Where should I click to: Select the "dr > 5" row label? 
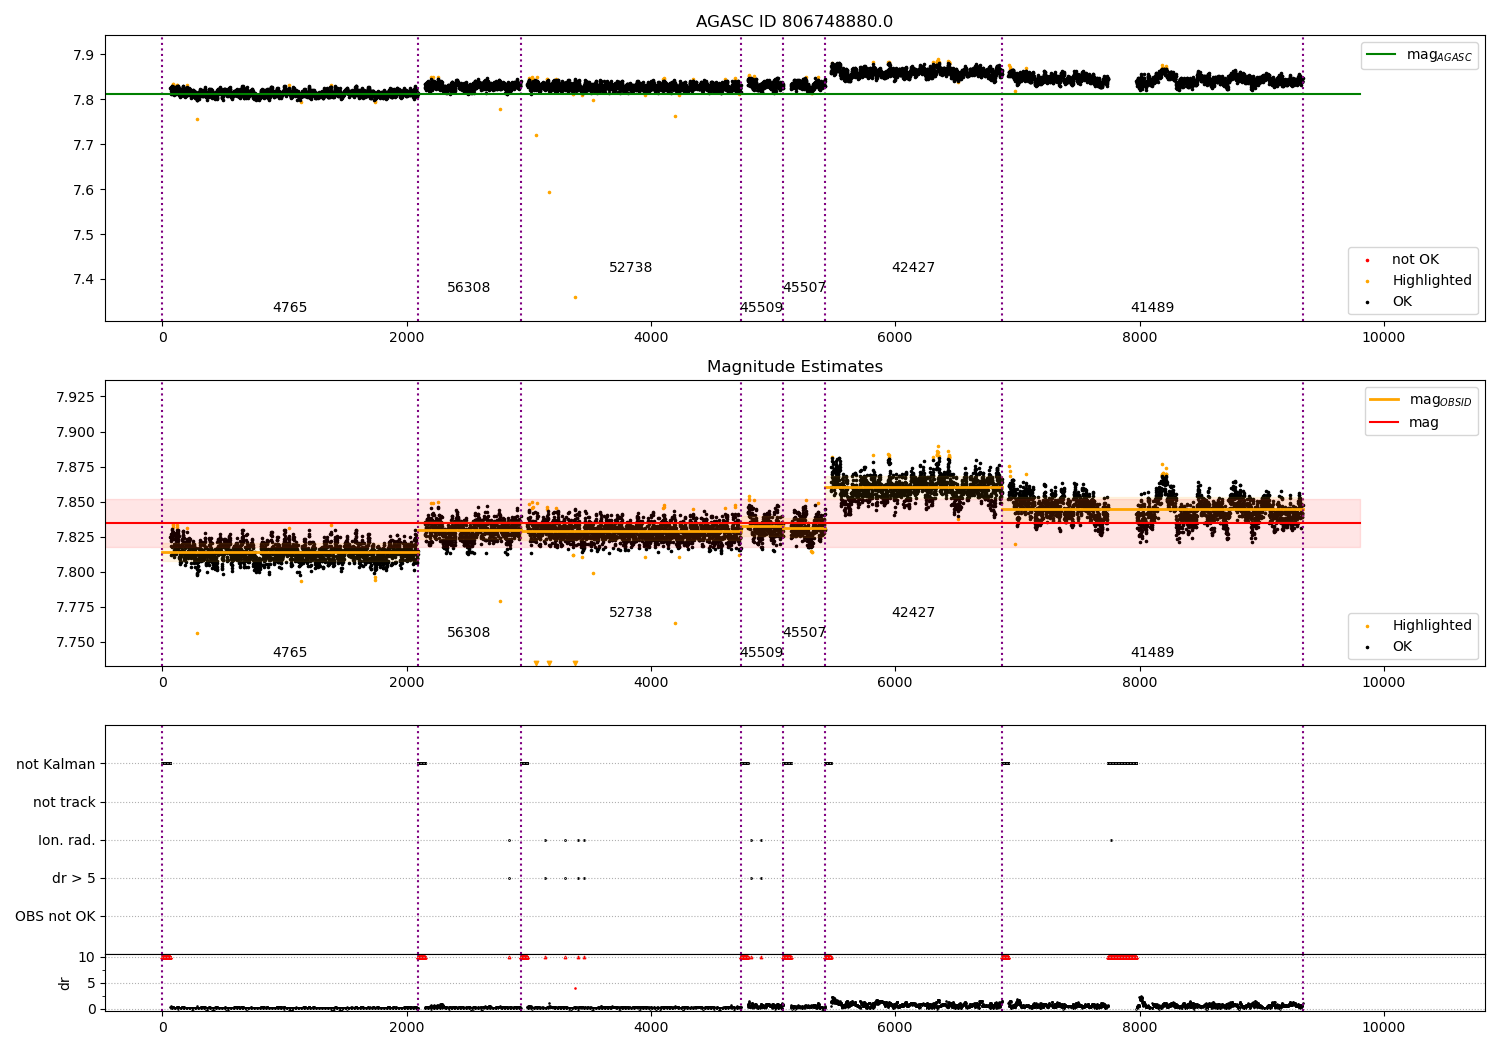[74, 878]
